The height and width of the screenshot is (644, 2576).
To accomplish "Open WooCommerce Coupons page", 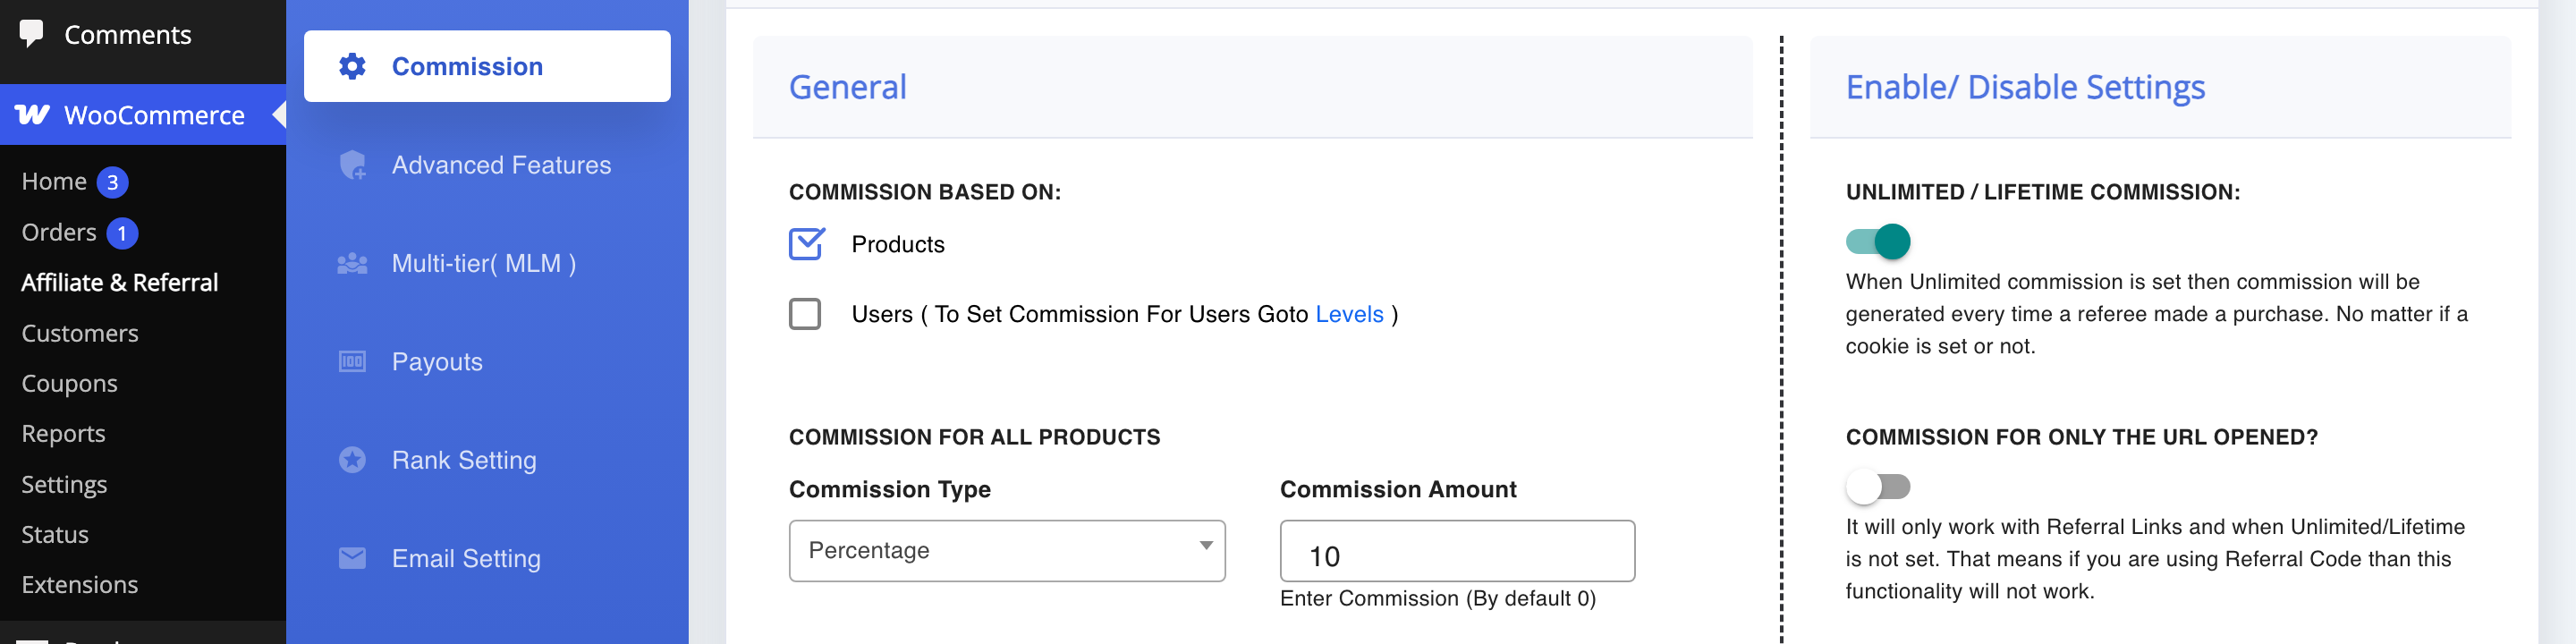I will 69,384.
